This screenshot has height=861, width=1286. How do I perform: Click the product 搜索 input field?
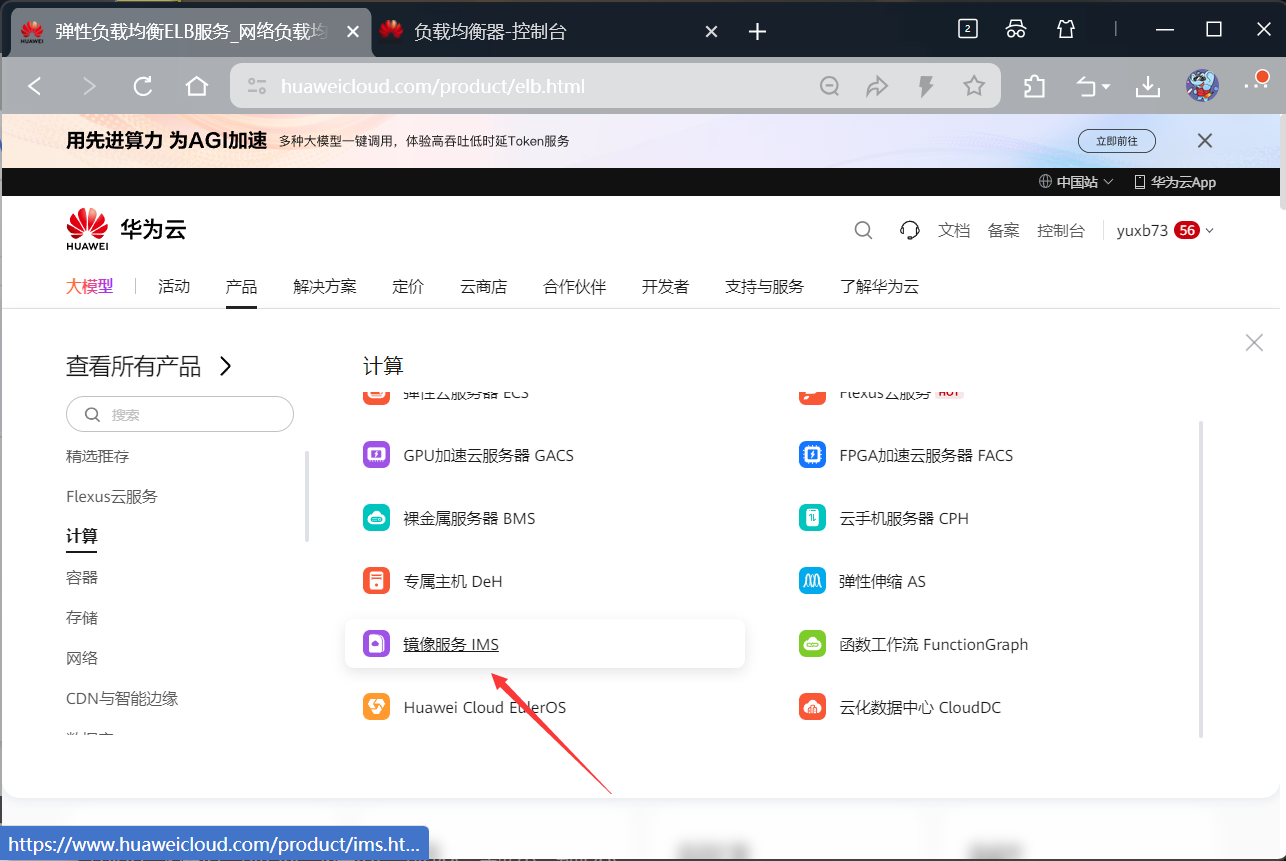click(x=180, y=414)
